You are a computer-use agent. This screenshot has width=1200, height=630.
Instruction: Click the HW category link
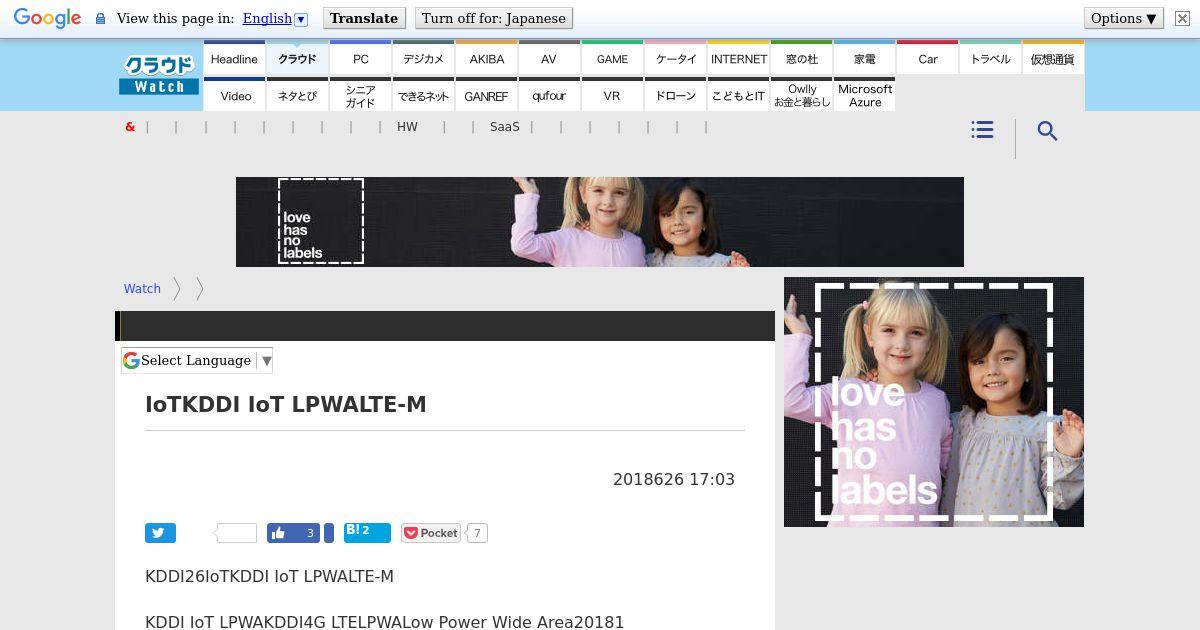tap(407, 127)
